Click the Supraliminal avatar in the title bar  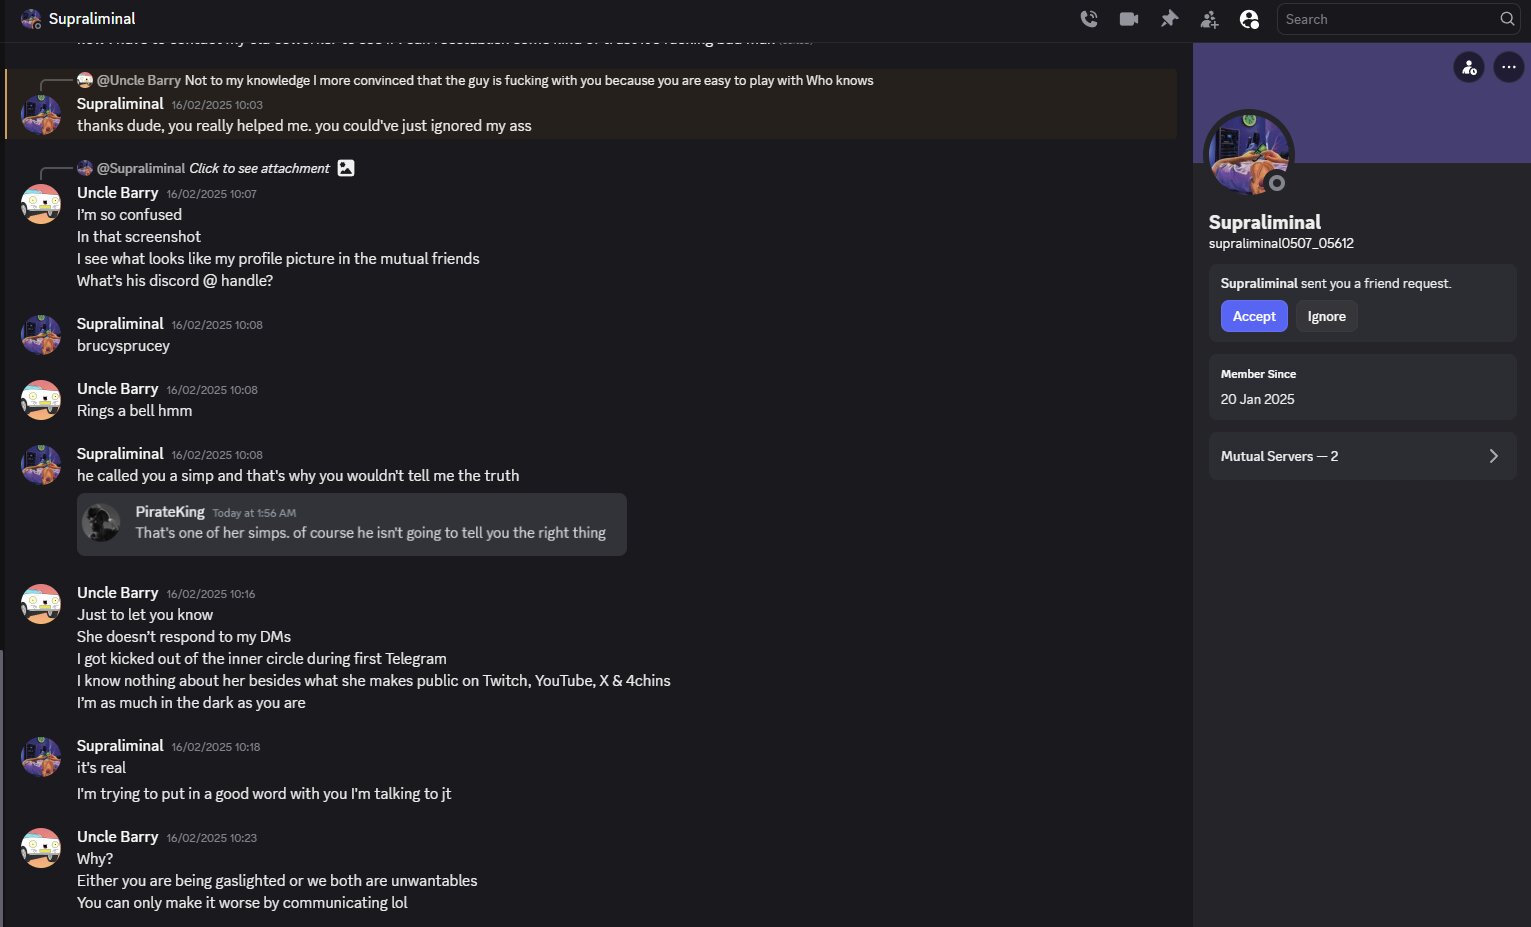pyautogui.click(x=31, y=19)
